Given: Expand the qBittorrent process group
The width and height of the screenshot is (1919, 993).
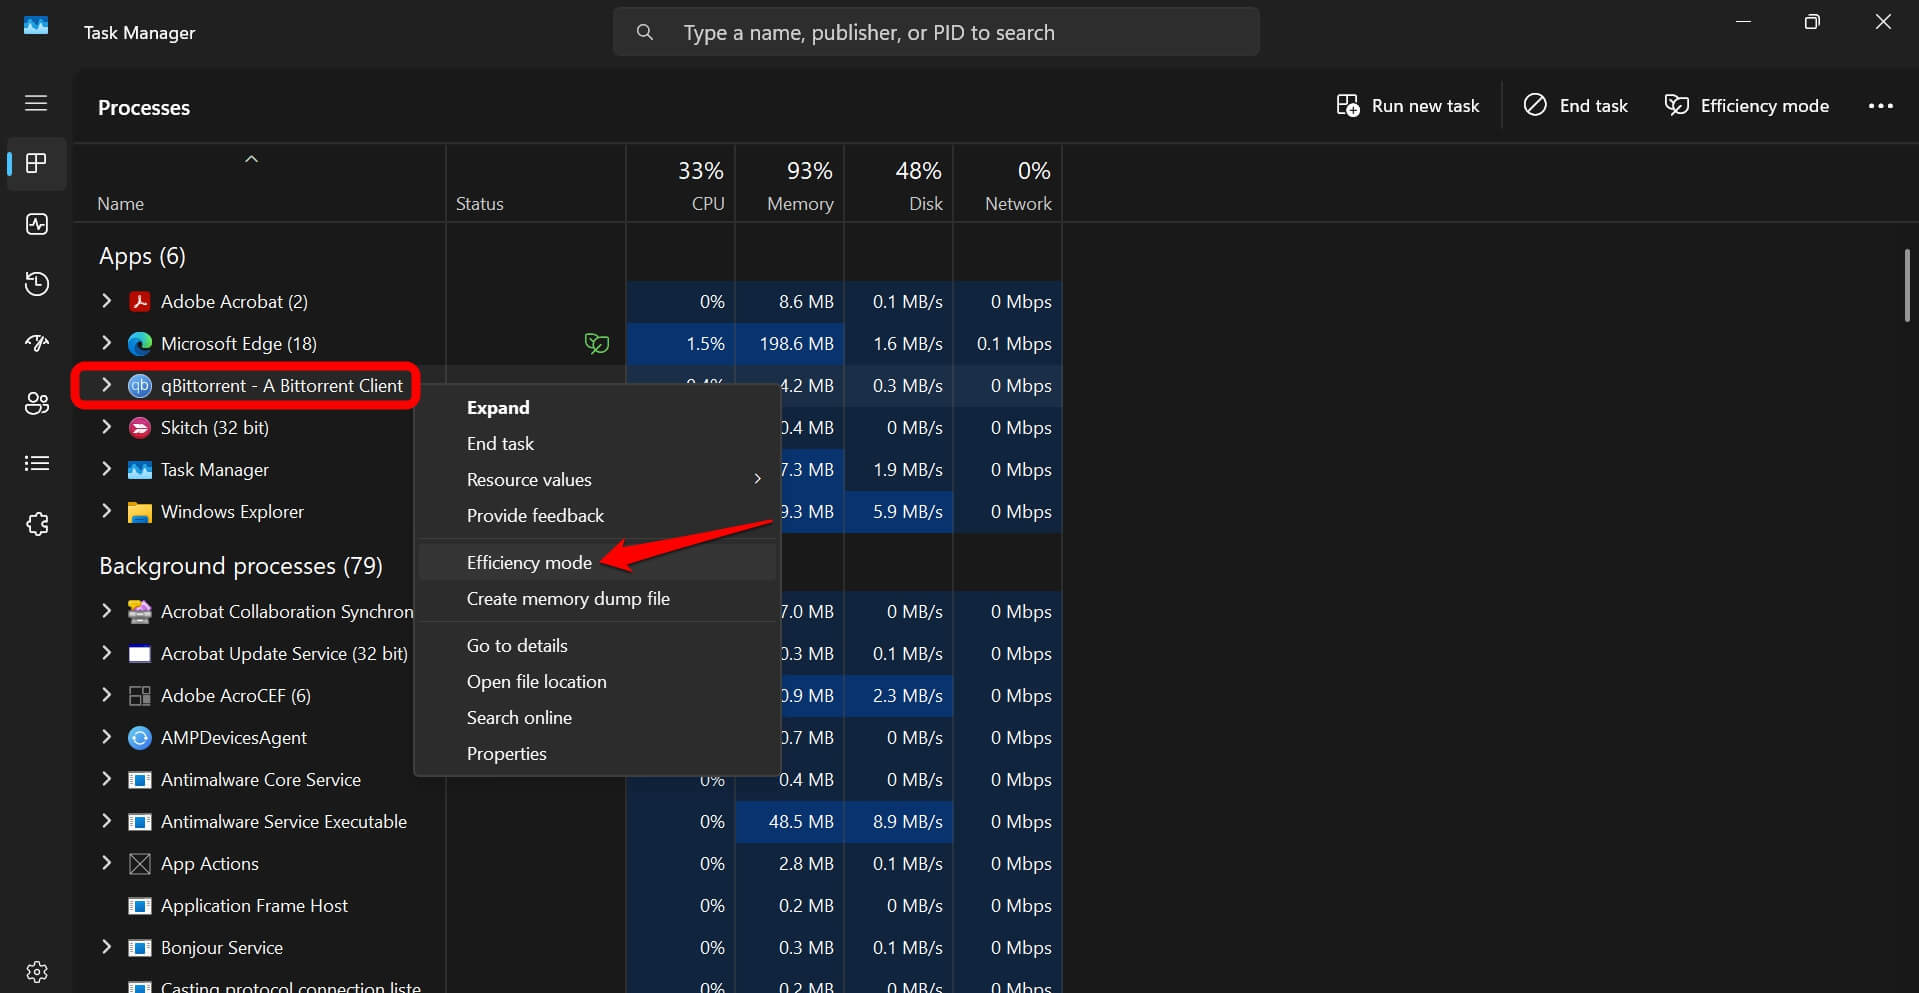Looking at the screenshot, I should tap(107, 384).
